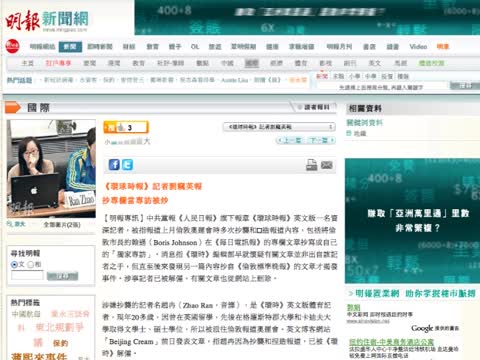Open 體育 in sub-navigation bar
Viewport: 480px width, 360px height.
click(301, 63)
